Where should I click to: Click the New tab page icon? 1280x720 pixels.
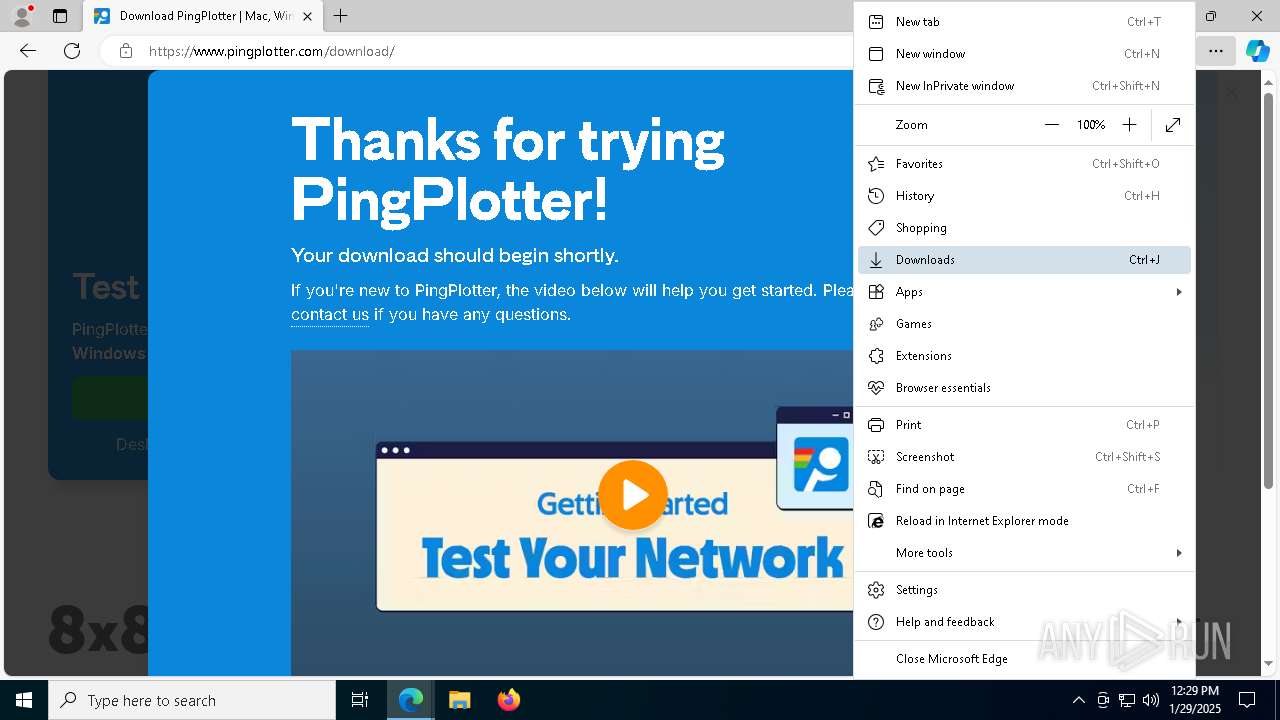coord(876,22)
